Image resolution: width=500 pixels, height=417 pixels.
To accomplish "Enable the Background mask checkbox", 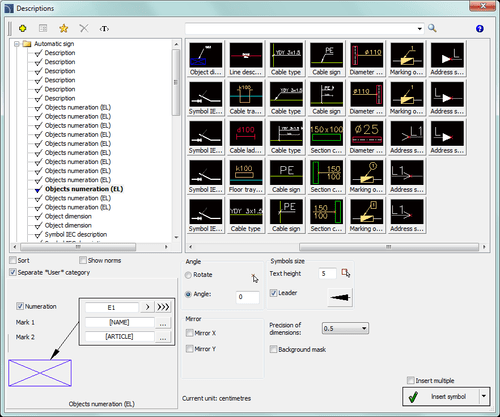I will coord(273,349).
